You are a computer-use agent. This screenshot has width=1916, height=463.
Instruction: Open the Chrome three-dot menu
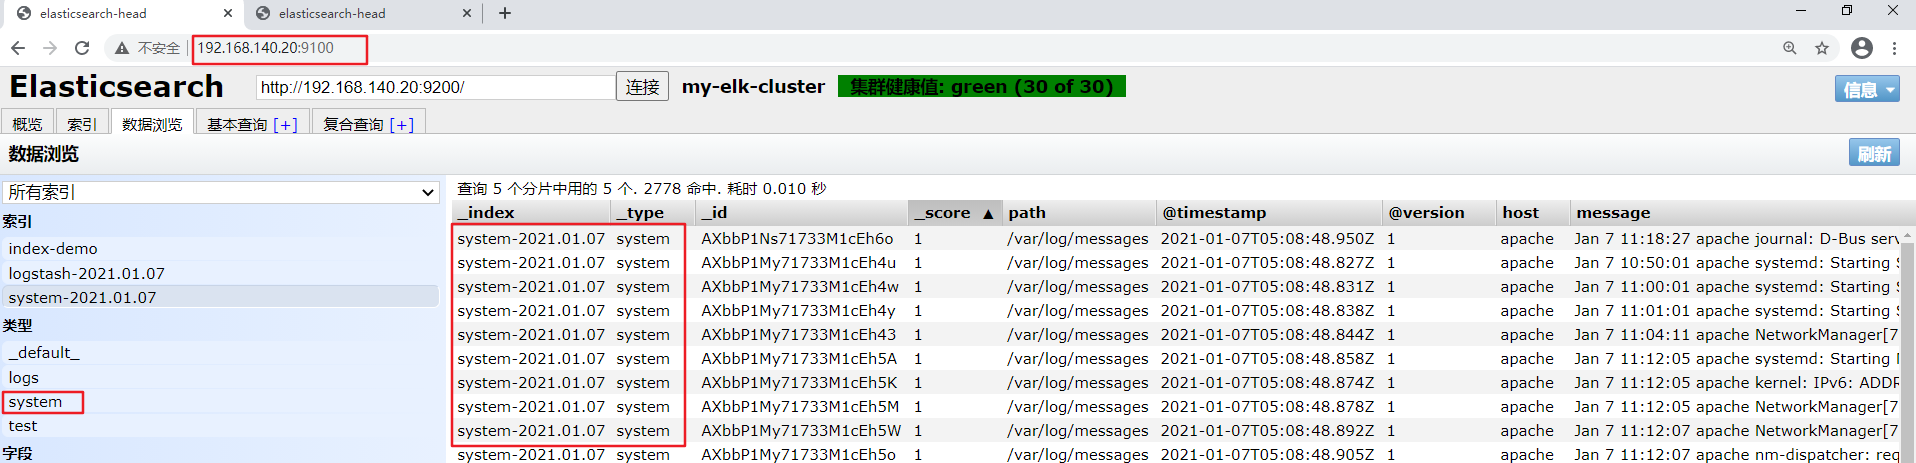[1895, 48]
